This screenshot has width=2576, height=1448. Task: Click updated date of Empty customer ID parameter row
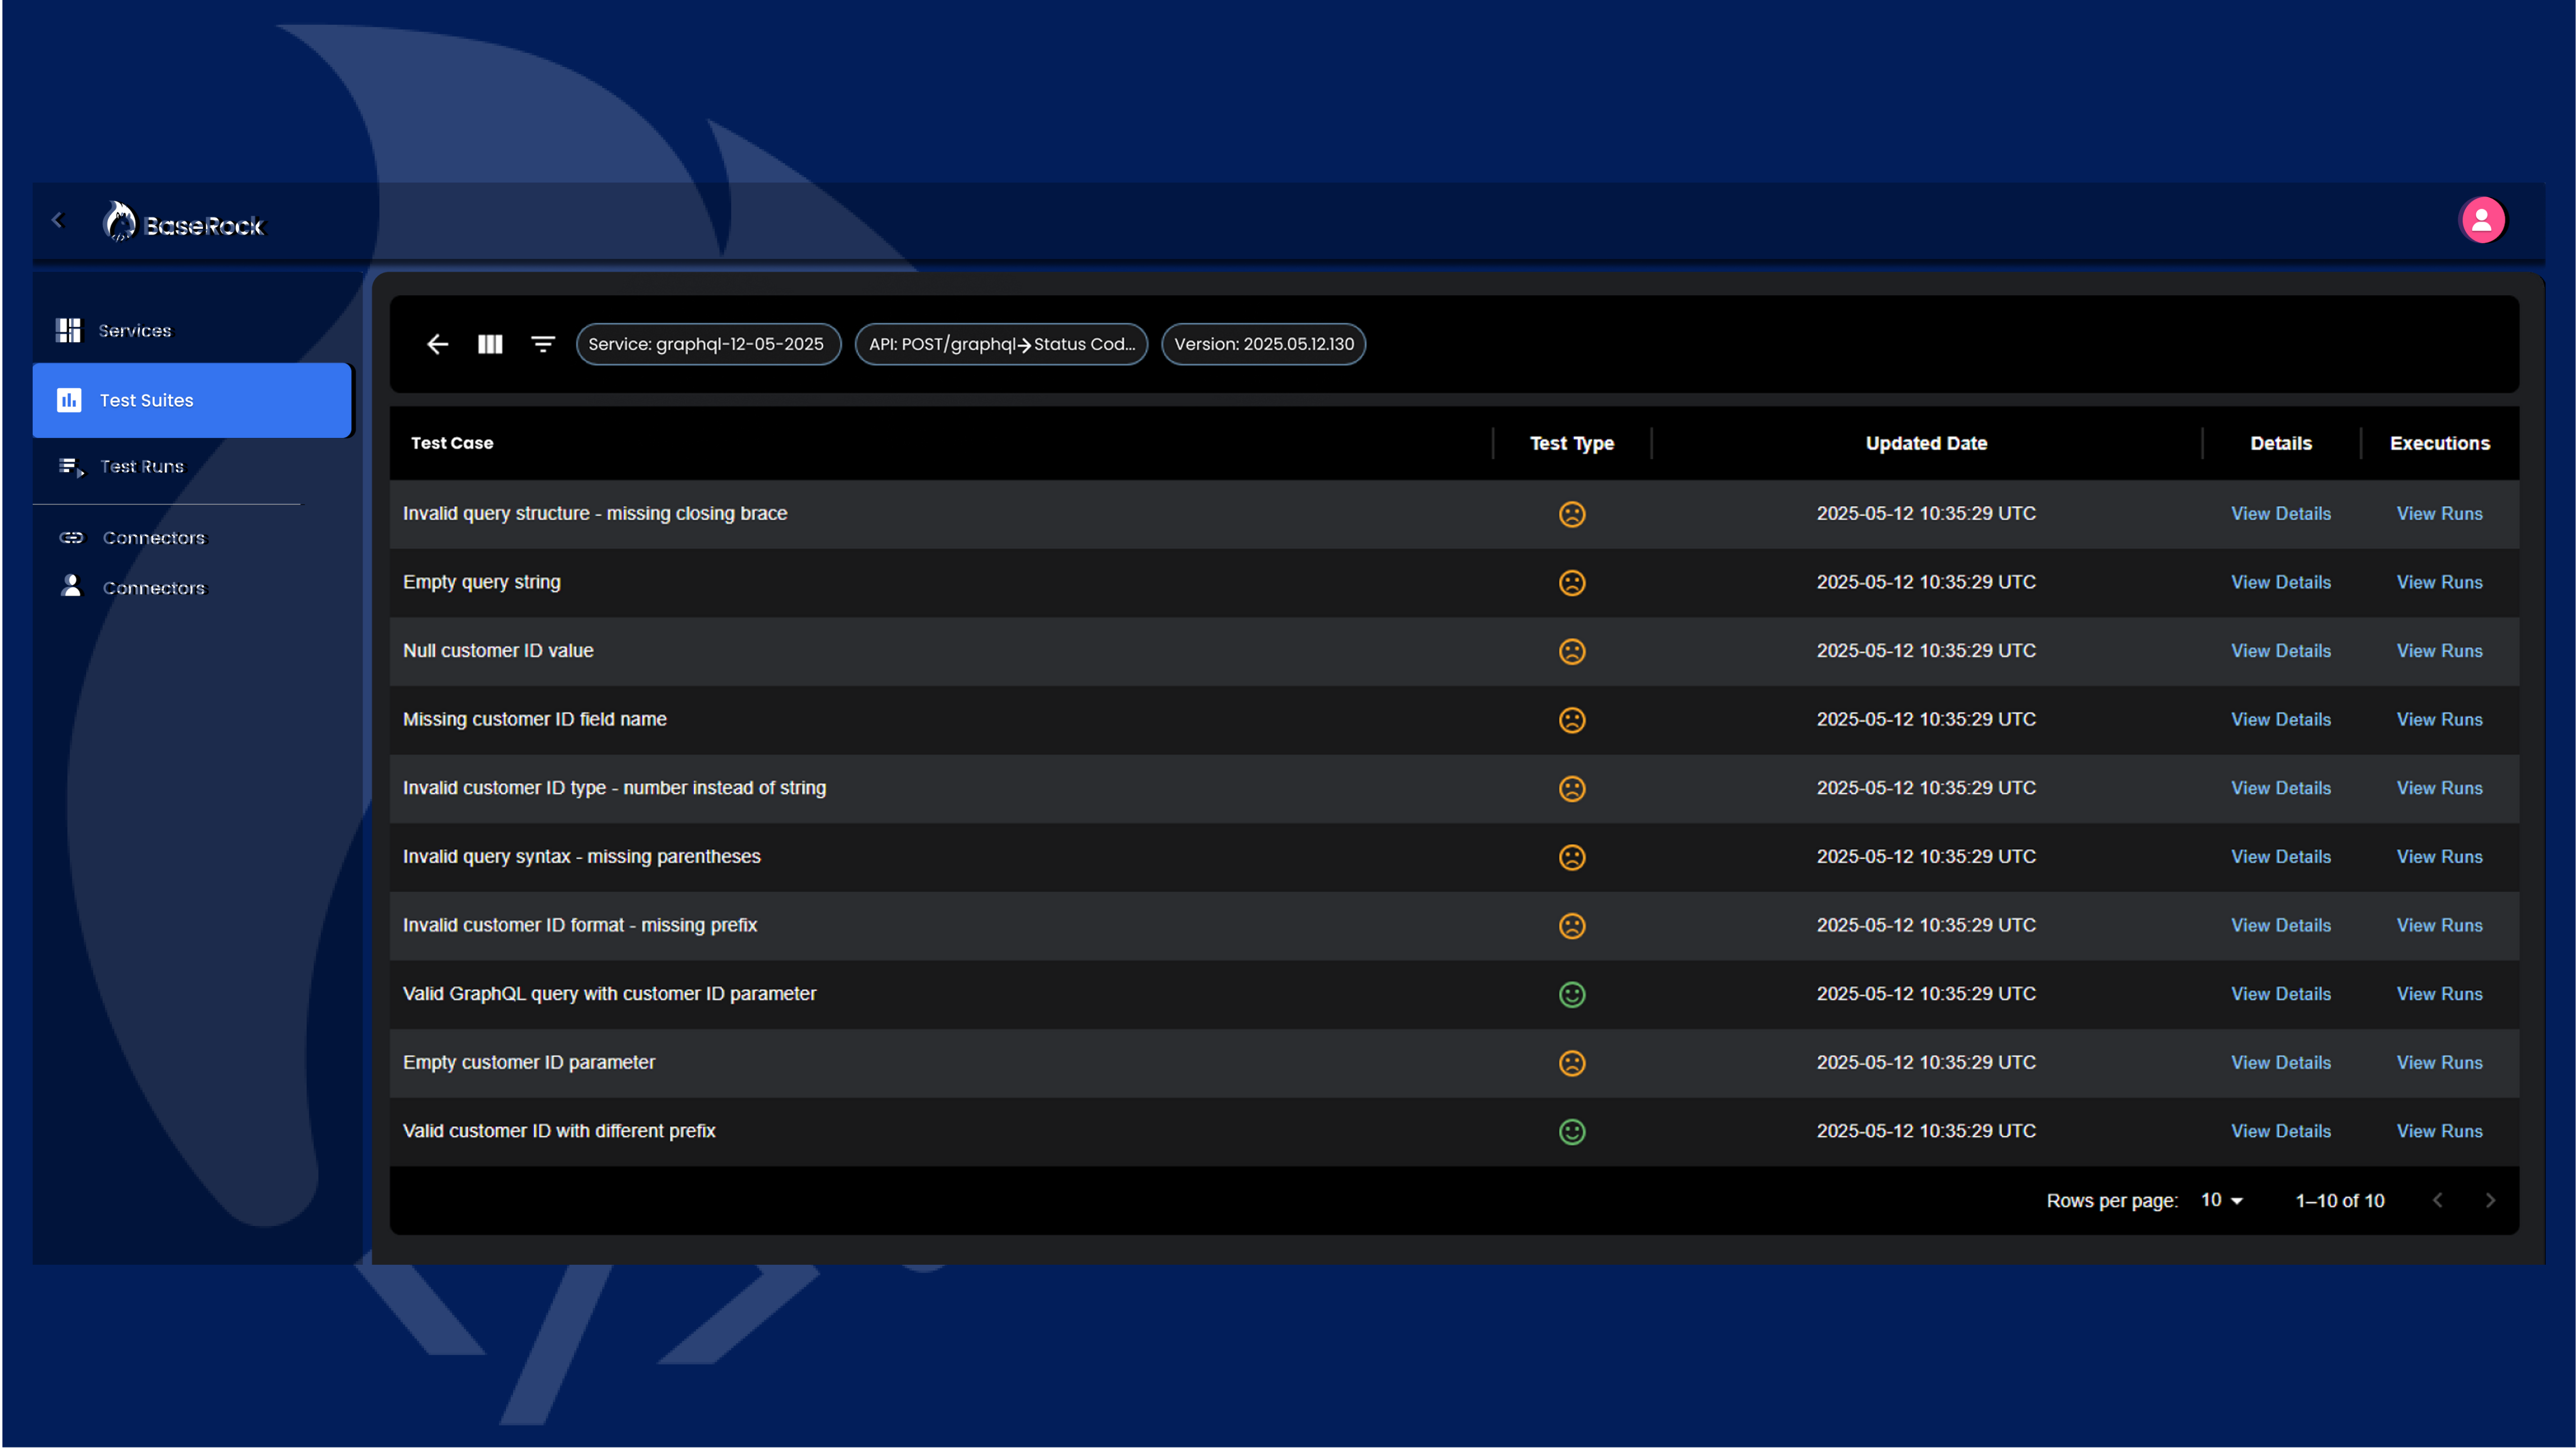[x=1925, y=1063]
